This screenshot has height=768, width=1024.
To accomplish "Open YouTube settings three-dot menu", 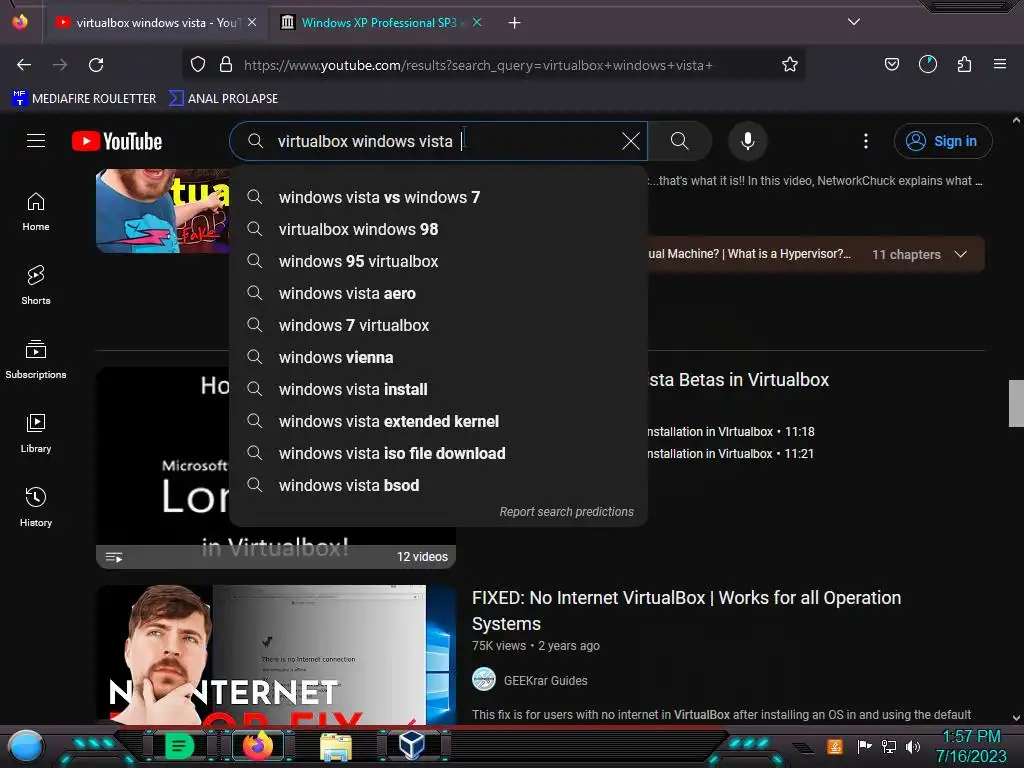I will point(866,141).
